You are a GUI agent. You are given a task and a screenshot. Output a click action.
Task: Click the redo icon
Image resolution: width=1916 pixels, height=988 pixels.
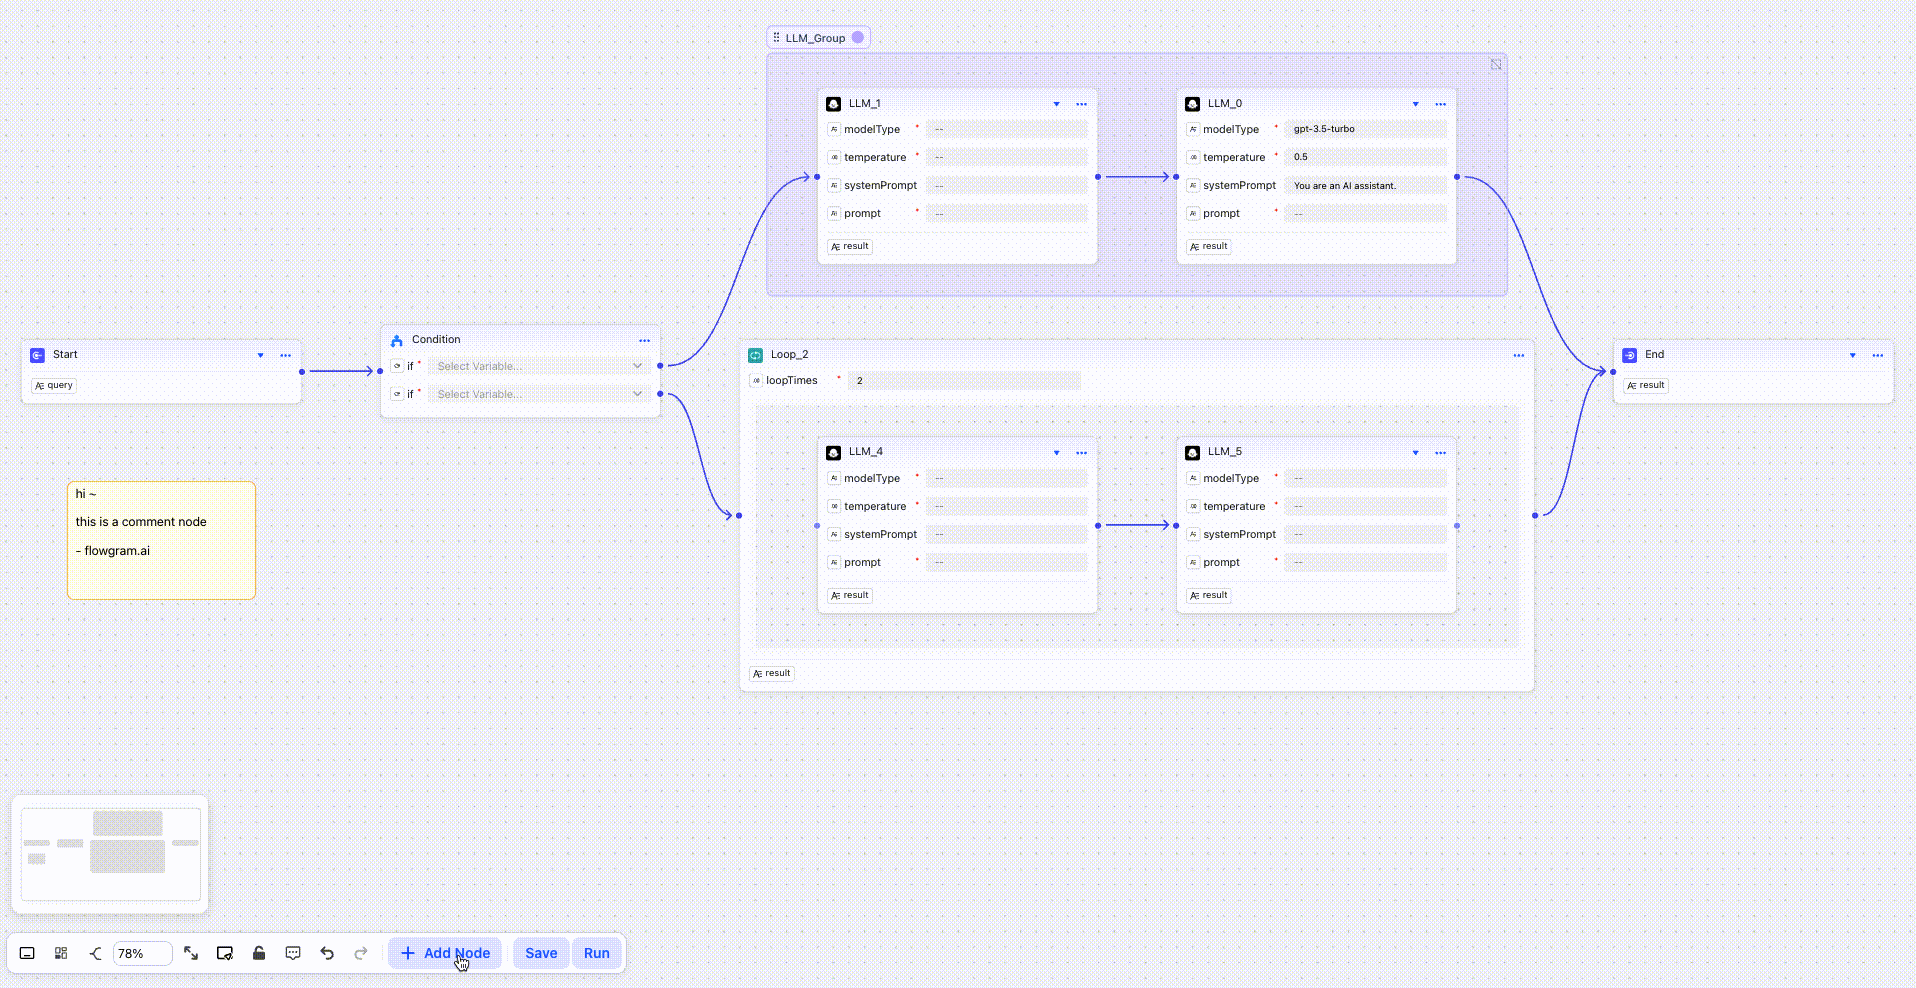point(360,953)
